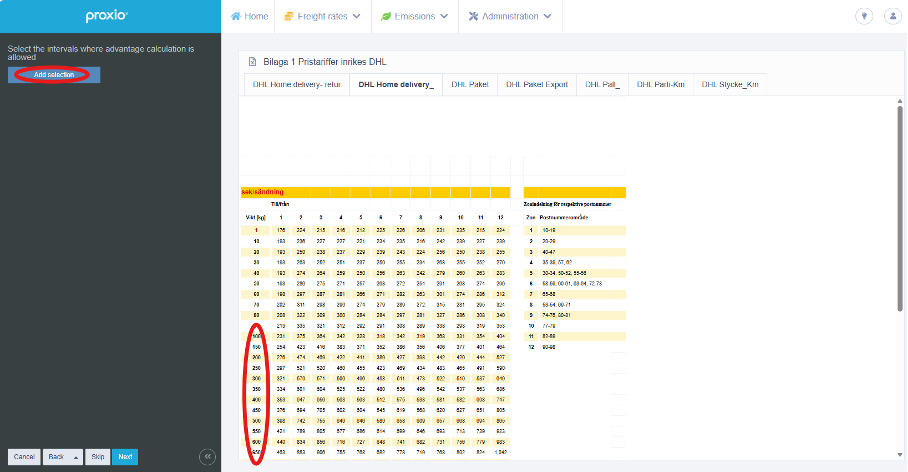Click the Emissions leaf icon
This screenshot has height=472, width=908.
[x=386, y=16]
